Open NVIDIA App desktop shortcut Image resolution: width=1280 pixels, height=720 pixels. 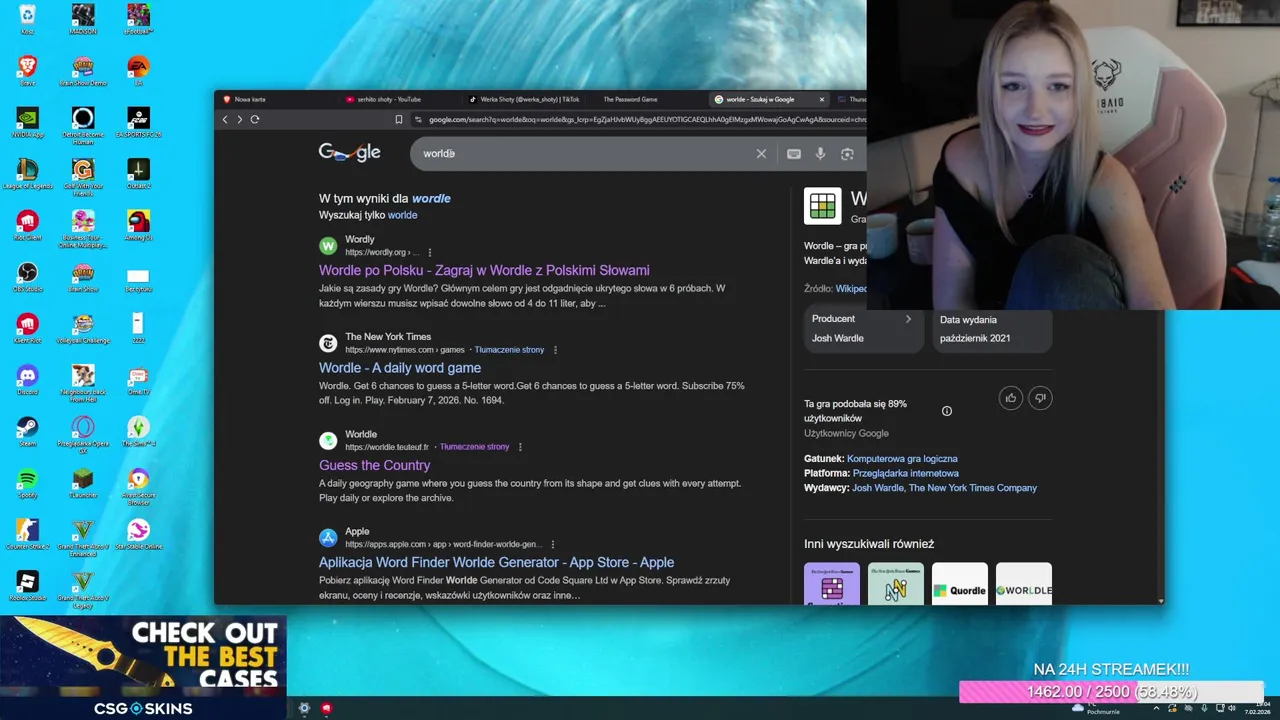[x=27, y=122]
